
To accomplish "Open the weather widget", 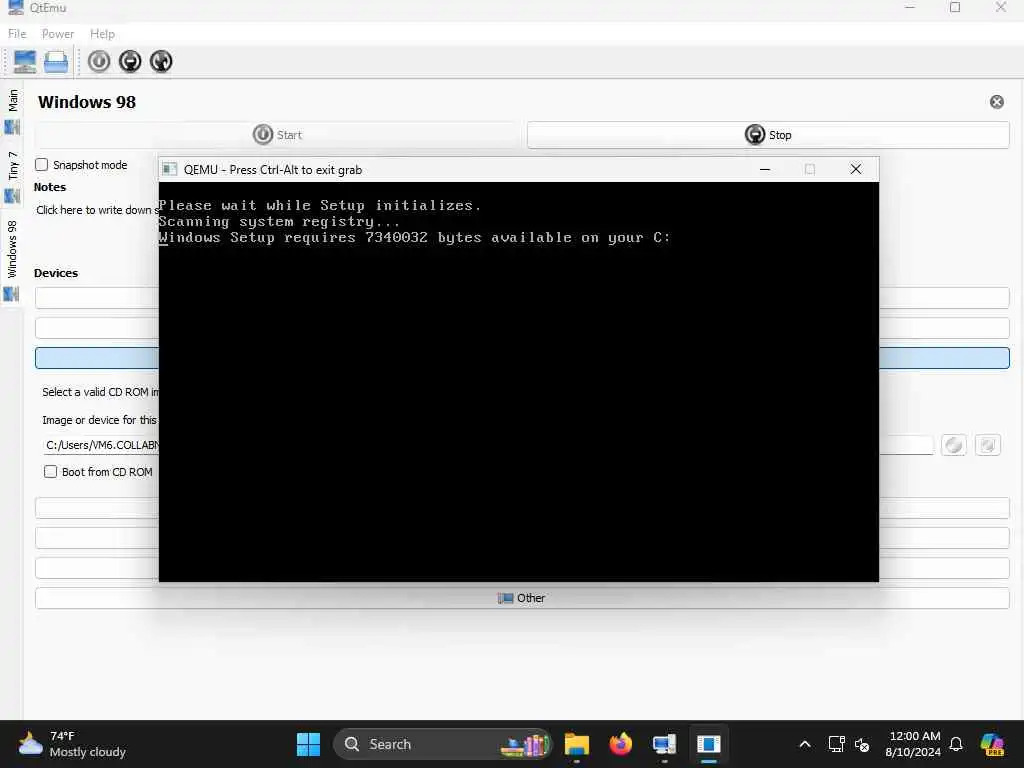I will [x=72, y=744].
